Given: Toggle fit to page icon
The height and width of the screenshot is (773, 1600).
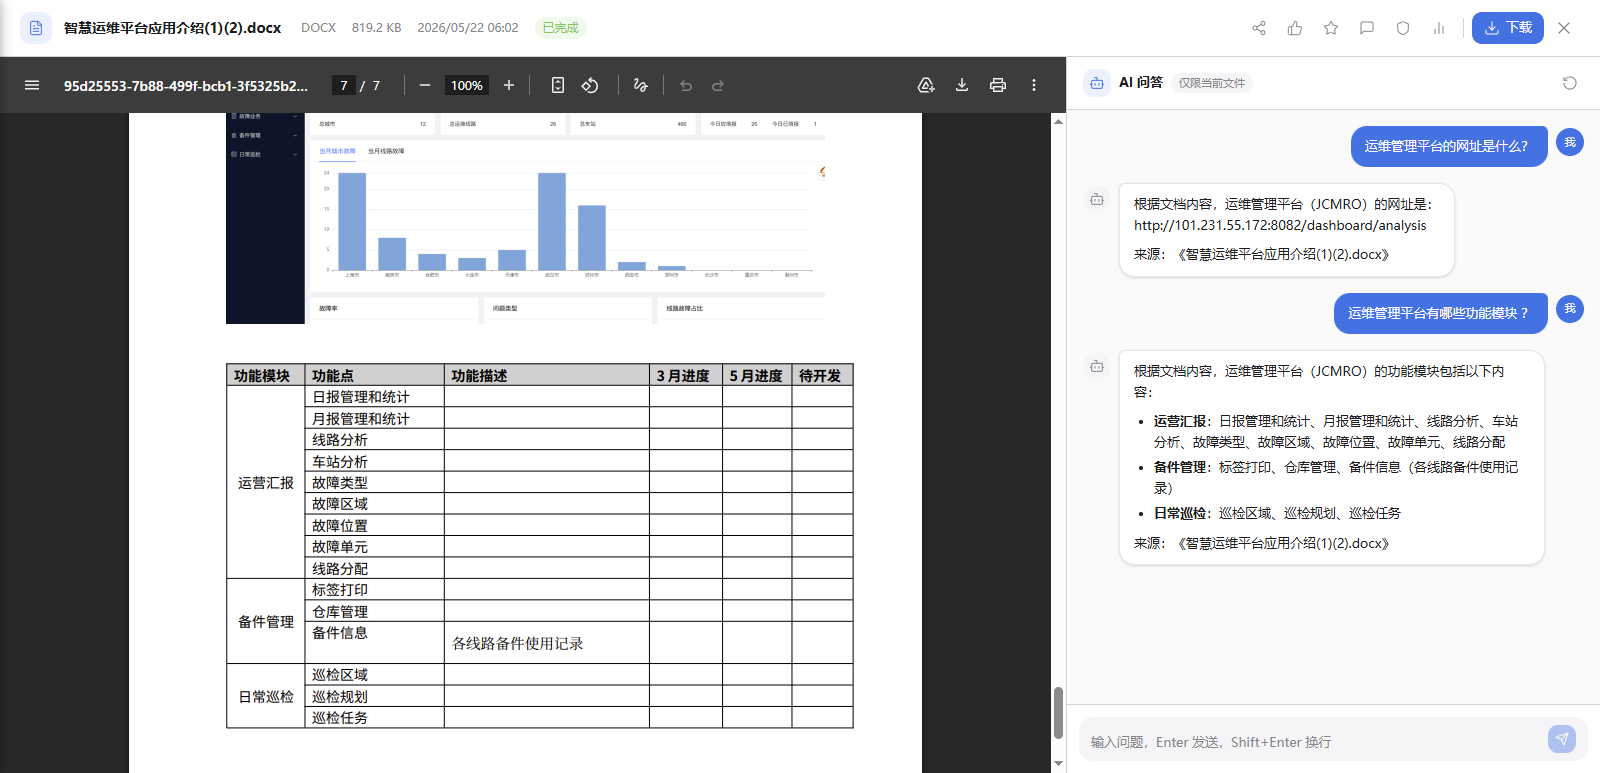Looking at the screenshot, I should click(x=558, y=85).
